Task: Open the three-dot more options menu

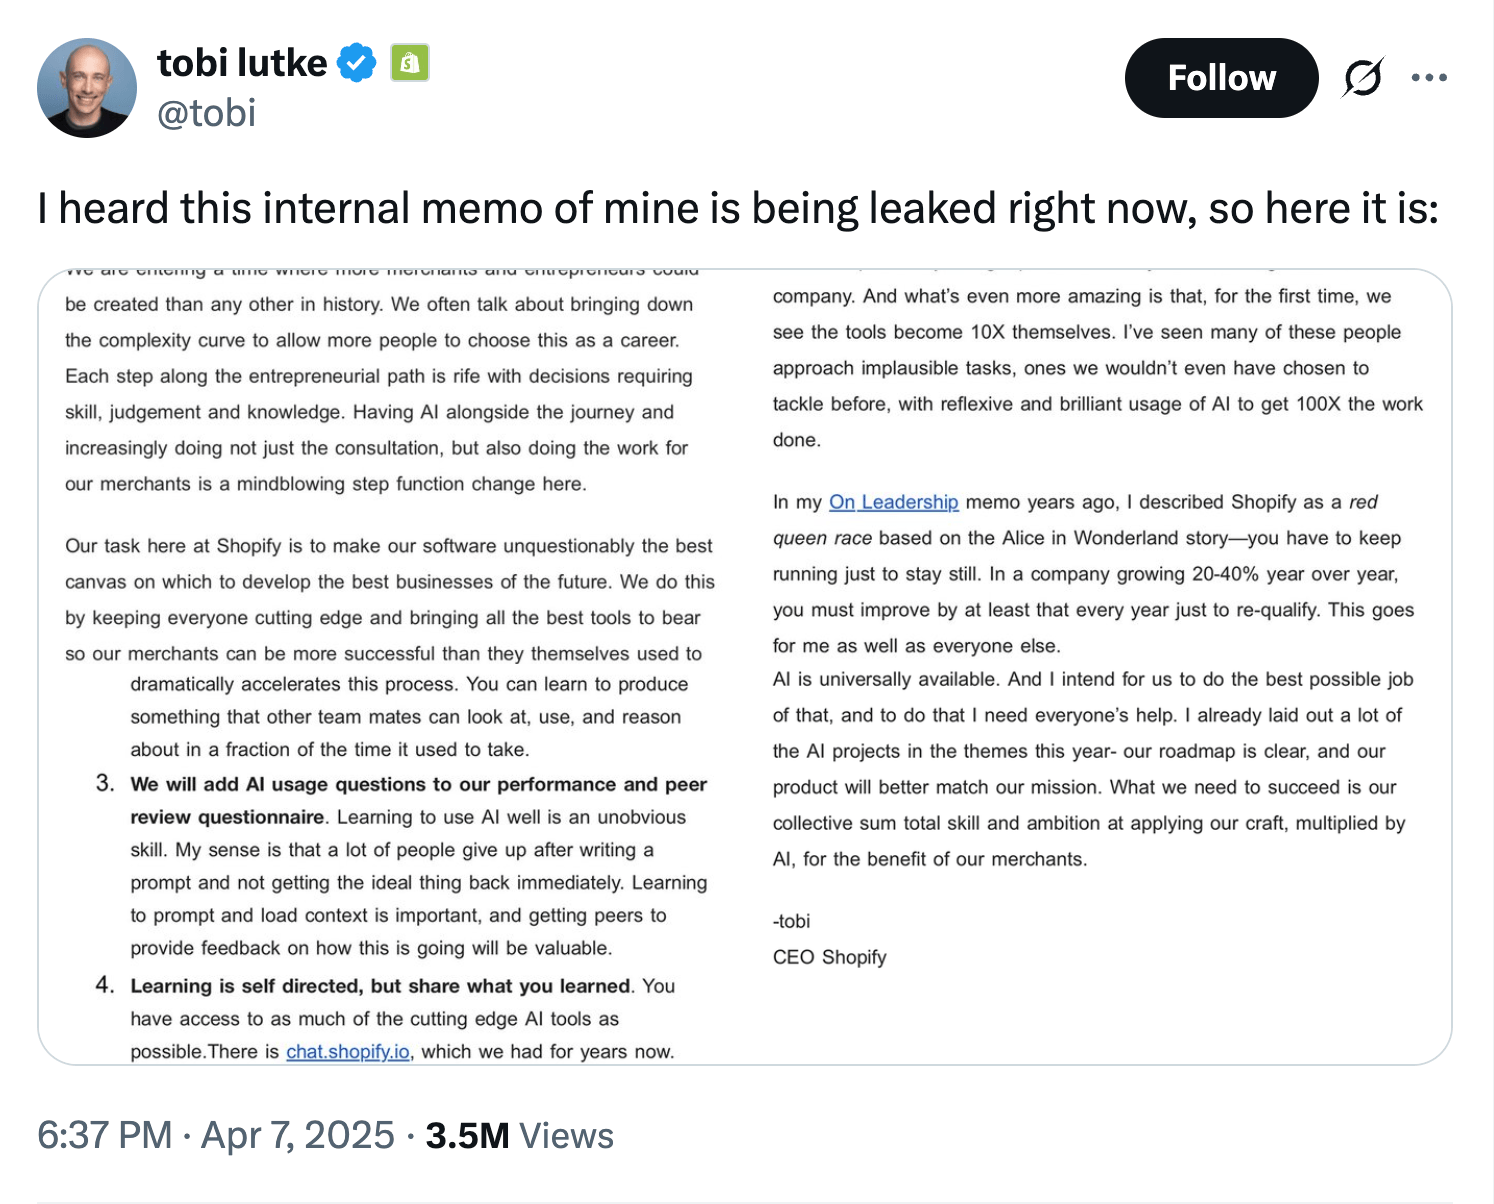Action: click(x=1429, y=78)
